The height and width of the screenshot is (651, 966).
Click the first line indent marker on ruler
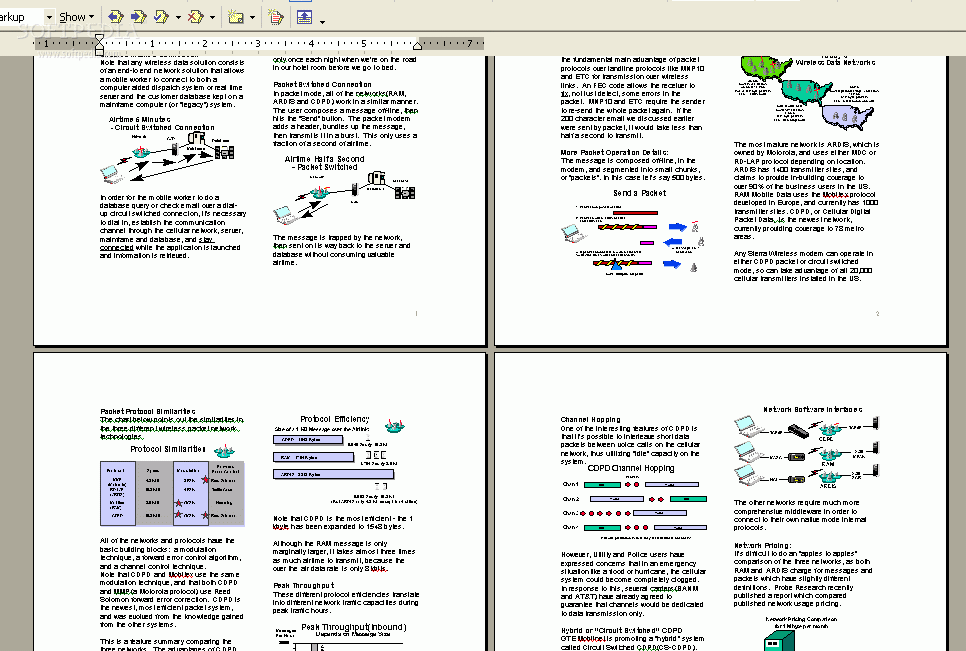coord(99,38)
